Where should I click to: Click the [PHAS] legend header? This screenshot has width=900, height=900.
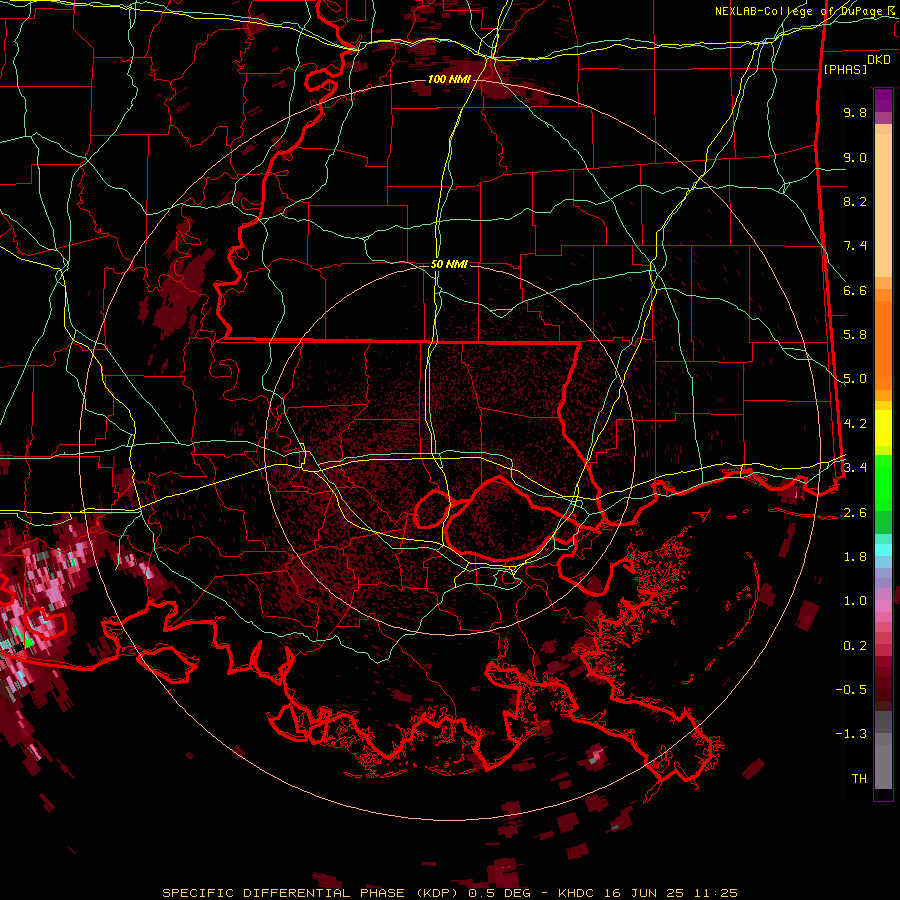tap(845, 69)
